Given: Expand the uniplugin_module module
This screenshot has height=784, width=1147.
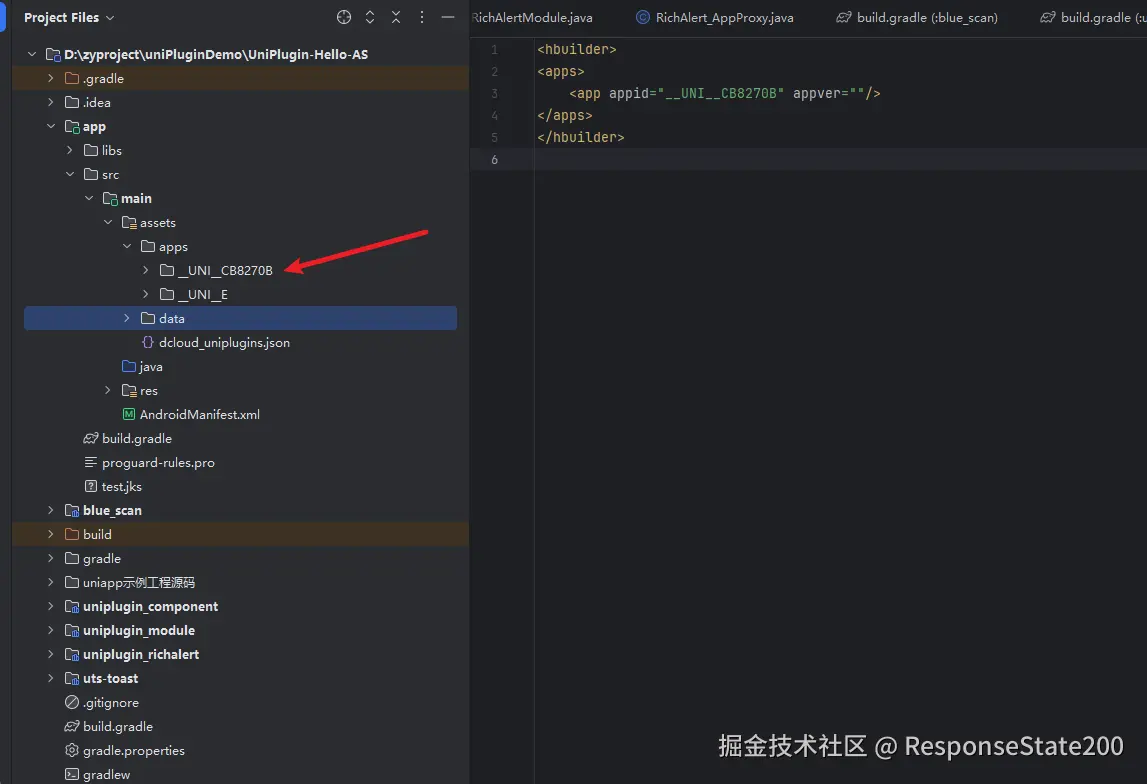Looking at the screenshot, I should pyautogui.click(x=50, y=630).
